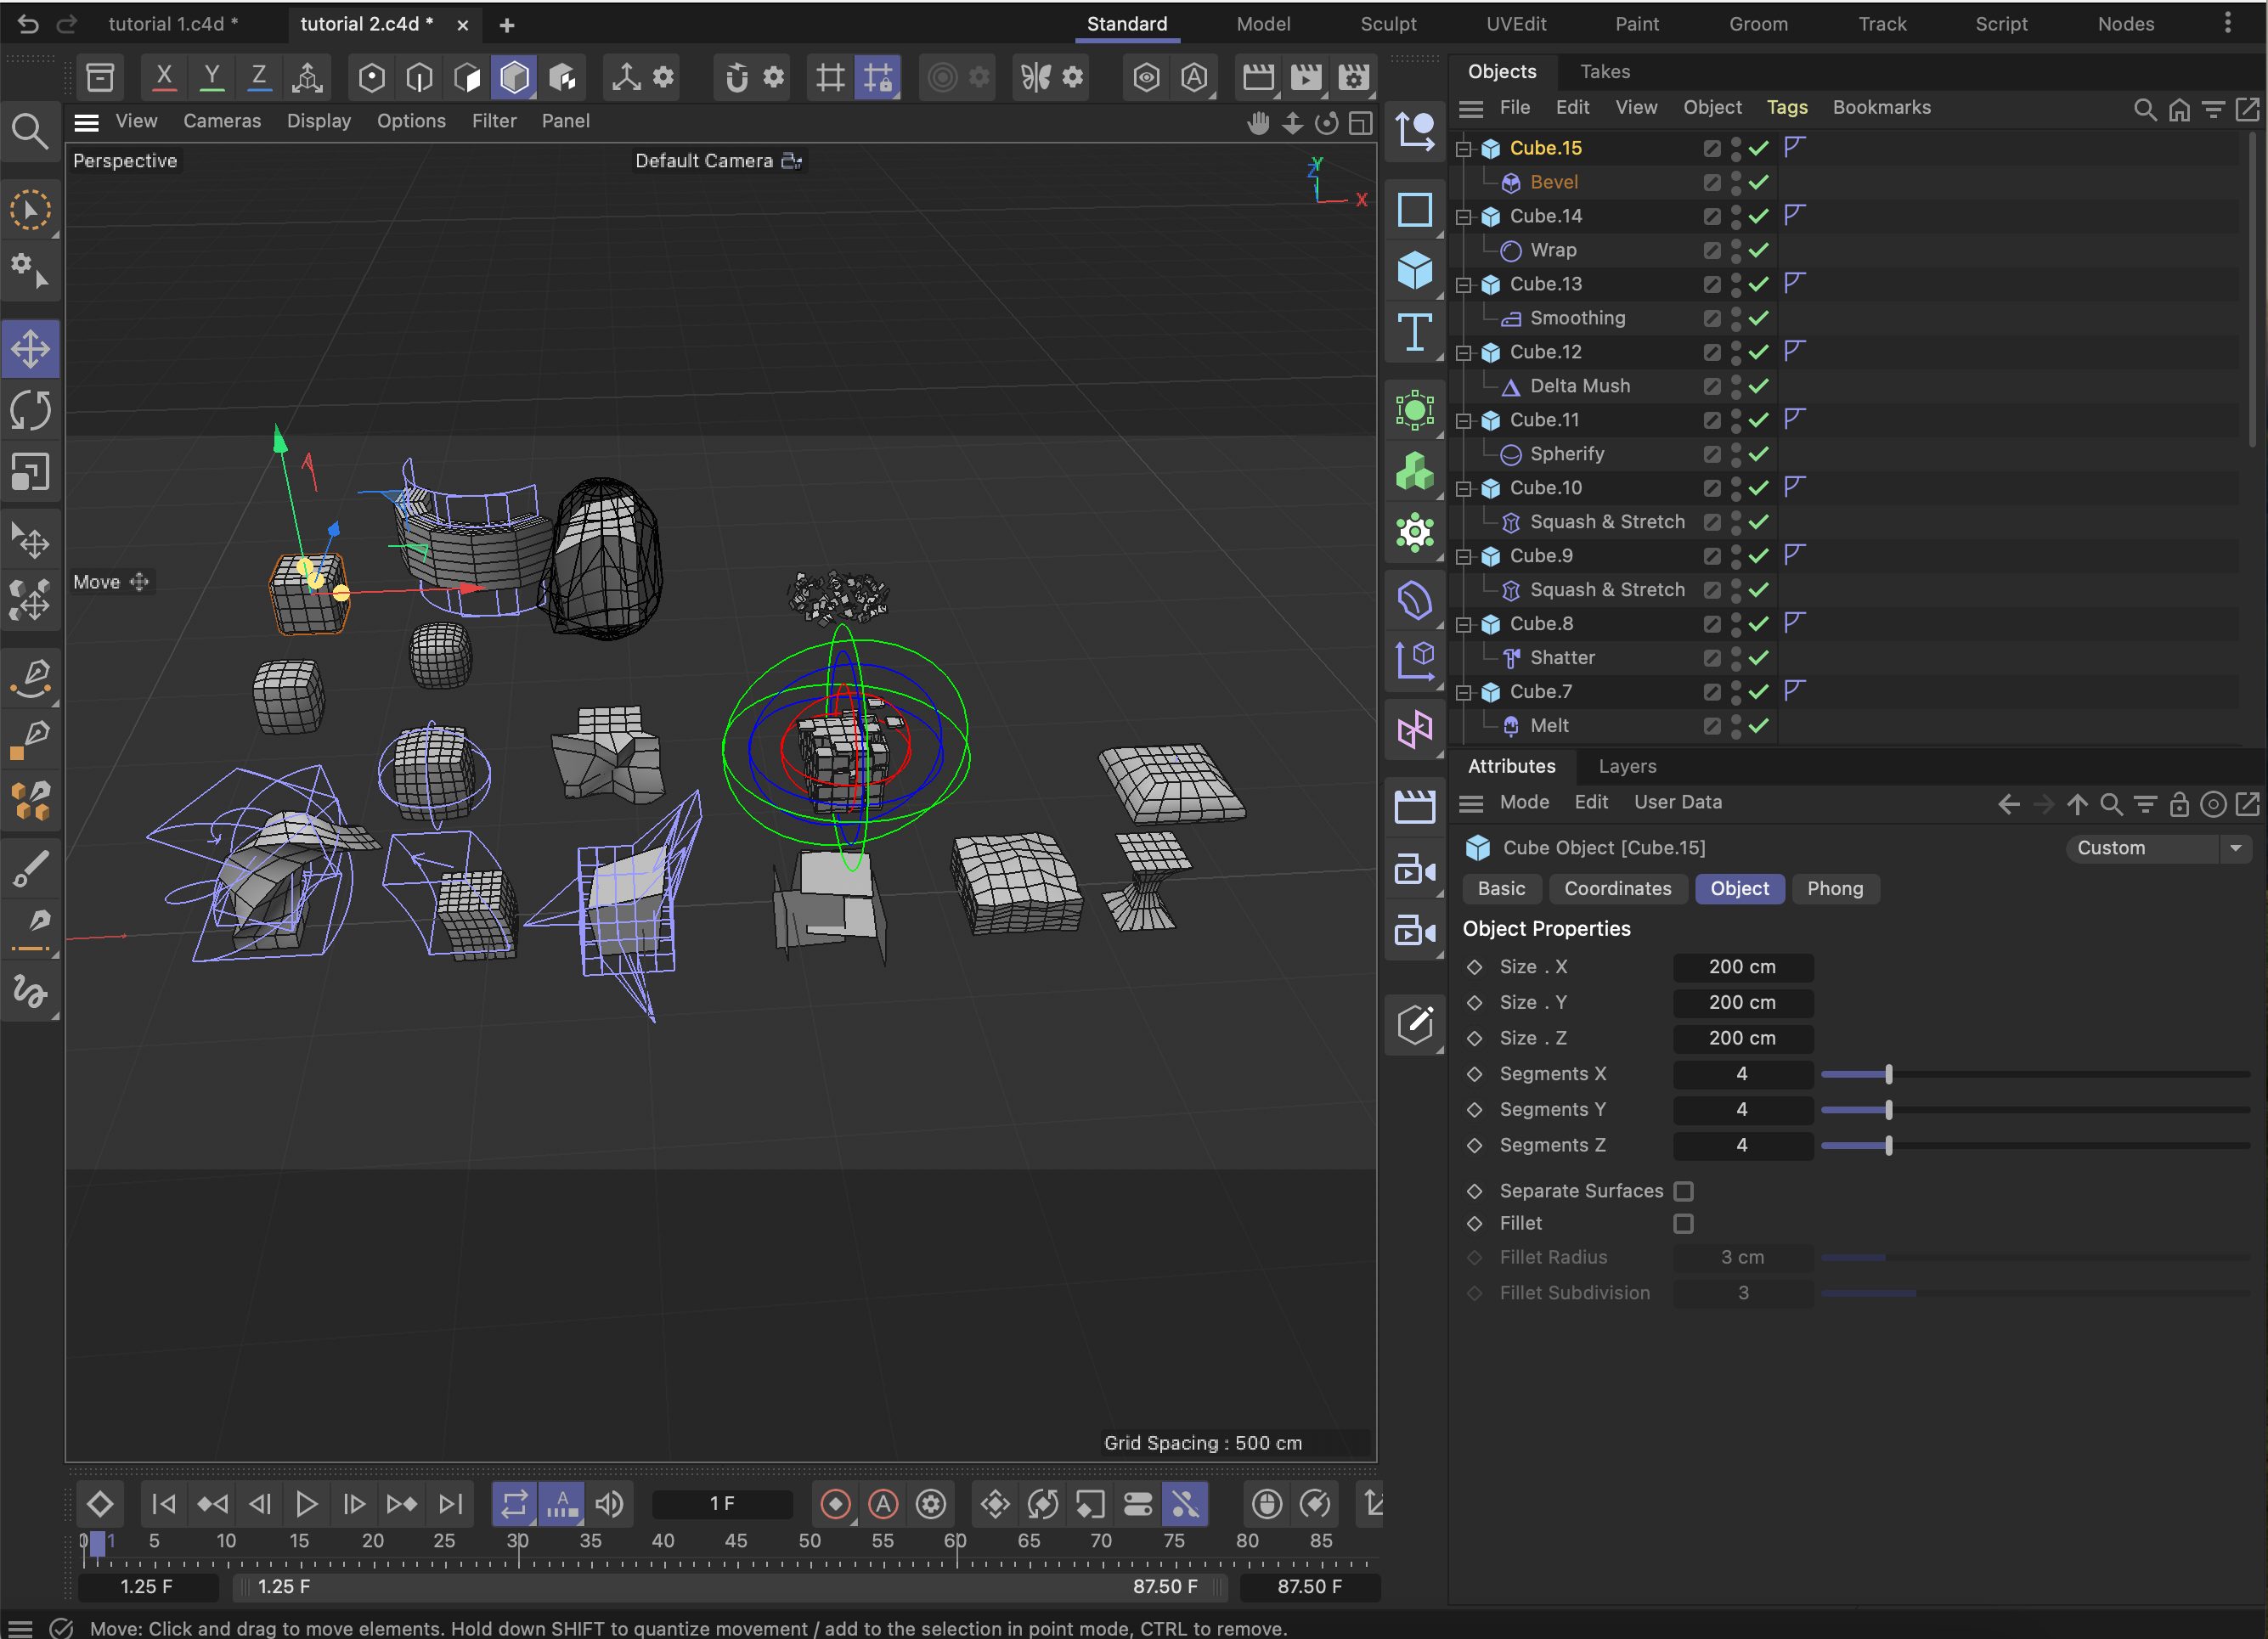The width and height of the screenshot is (2268, 1639).
Task: Collapse the Cube.7 hierarchy
Action: tap(1463, 691)
